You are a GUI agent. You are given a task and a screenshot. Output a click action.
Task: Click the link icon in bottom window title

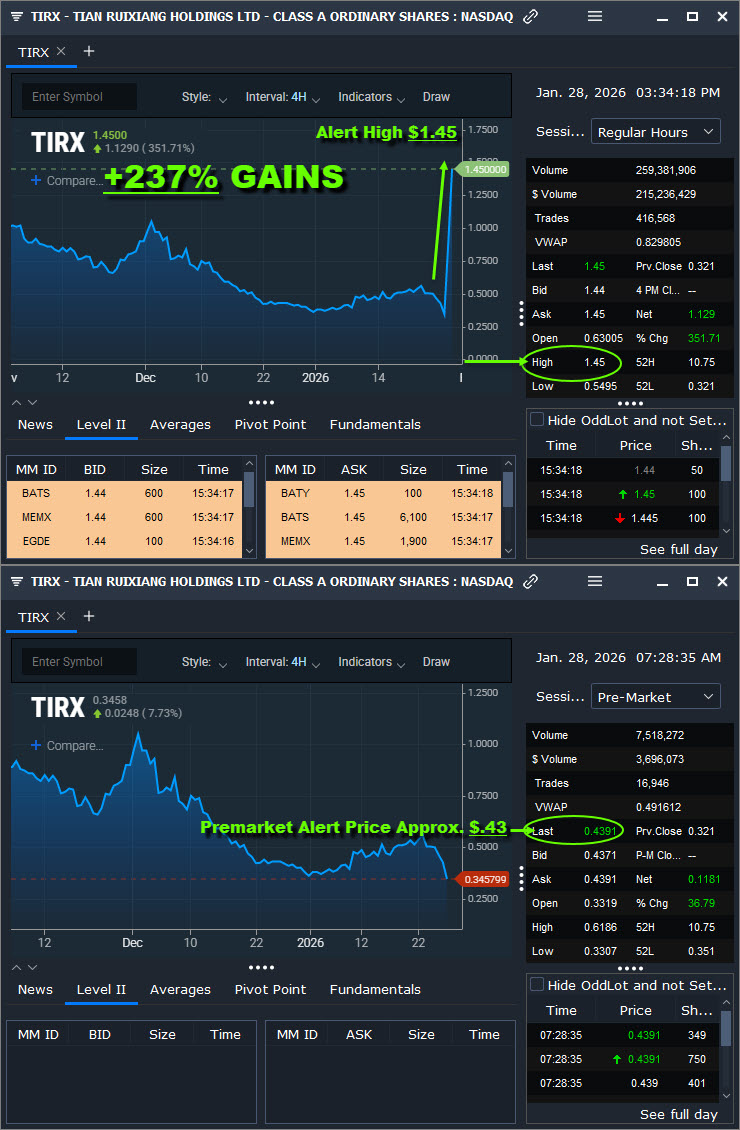tap(530, 581)
